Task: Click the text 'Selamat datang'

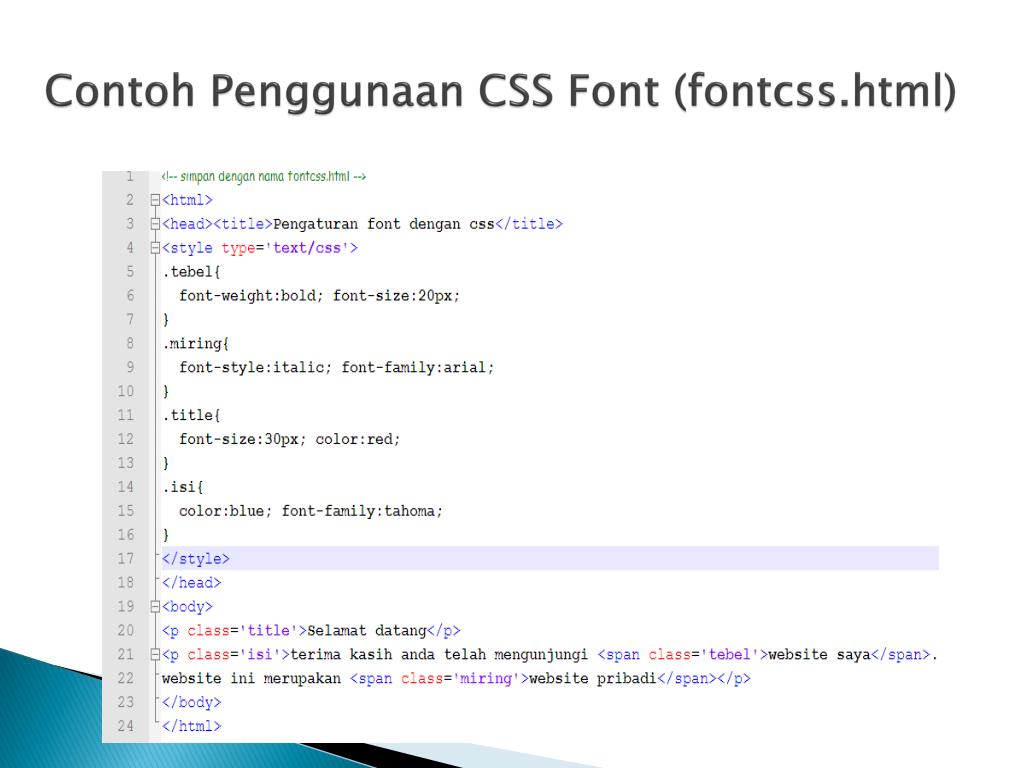Action: 367,631
